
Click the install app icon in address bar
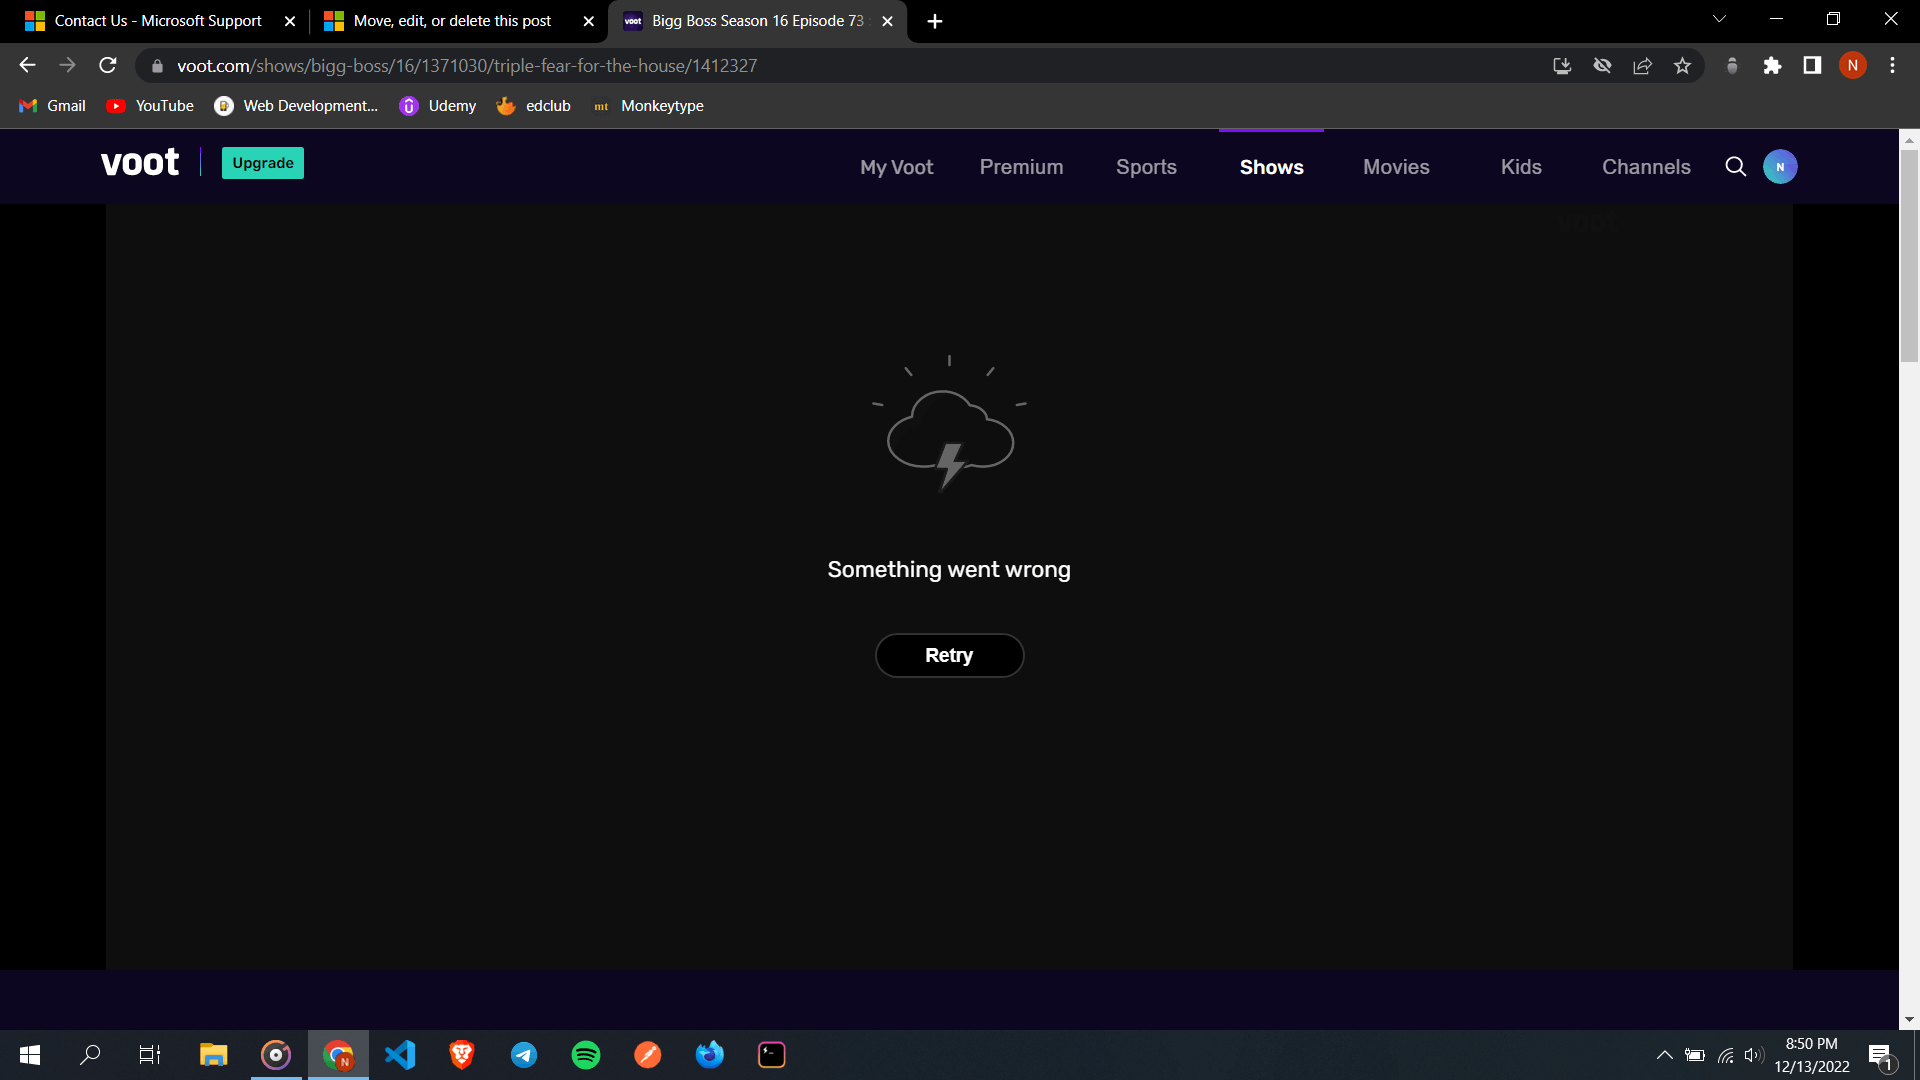click(x=1562, y=66)
